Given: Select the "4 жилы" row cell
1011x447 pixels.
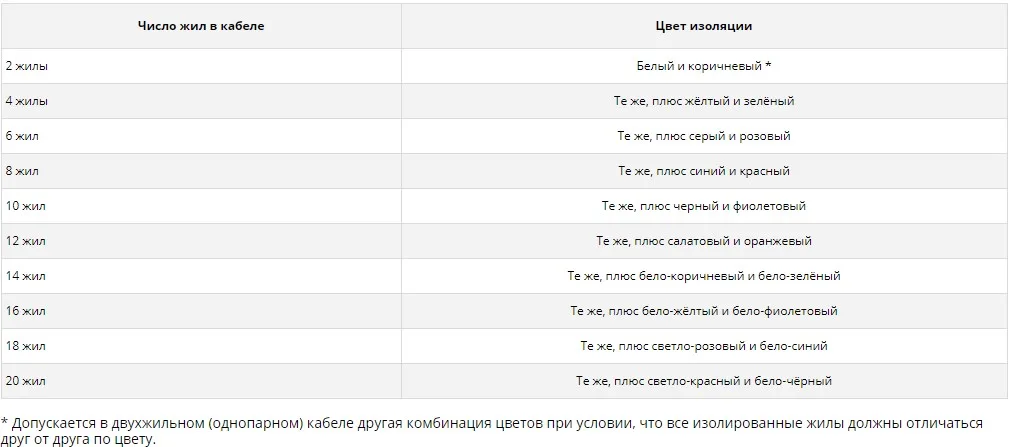Looking at the screenshot, I should [27, 101].
